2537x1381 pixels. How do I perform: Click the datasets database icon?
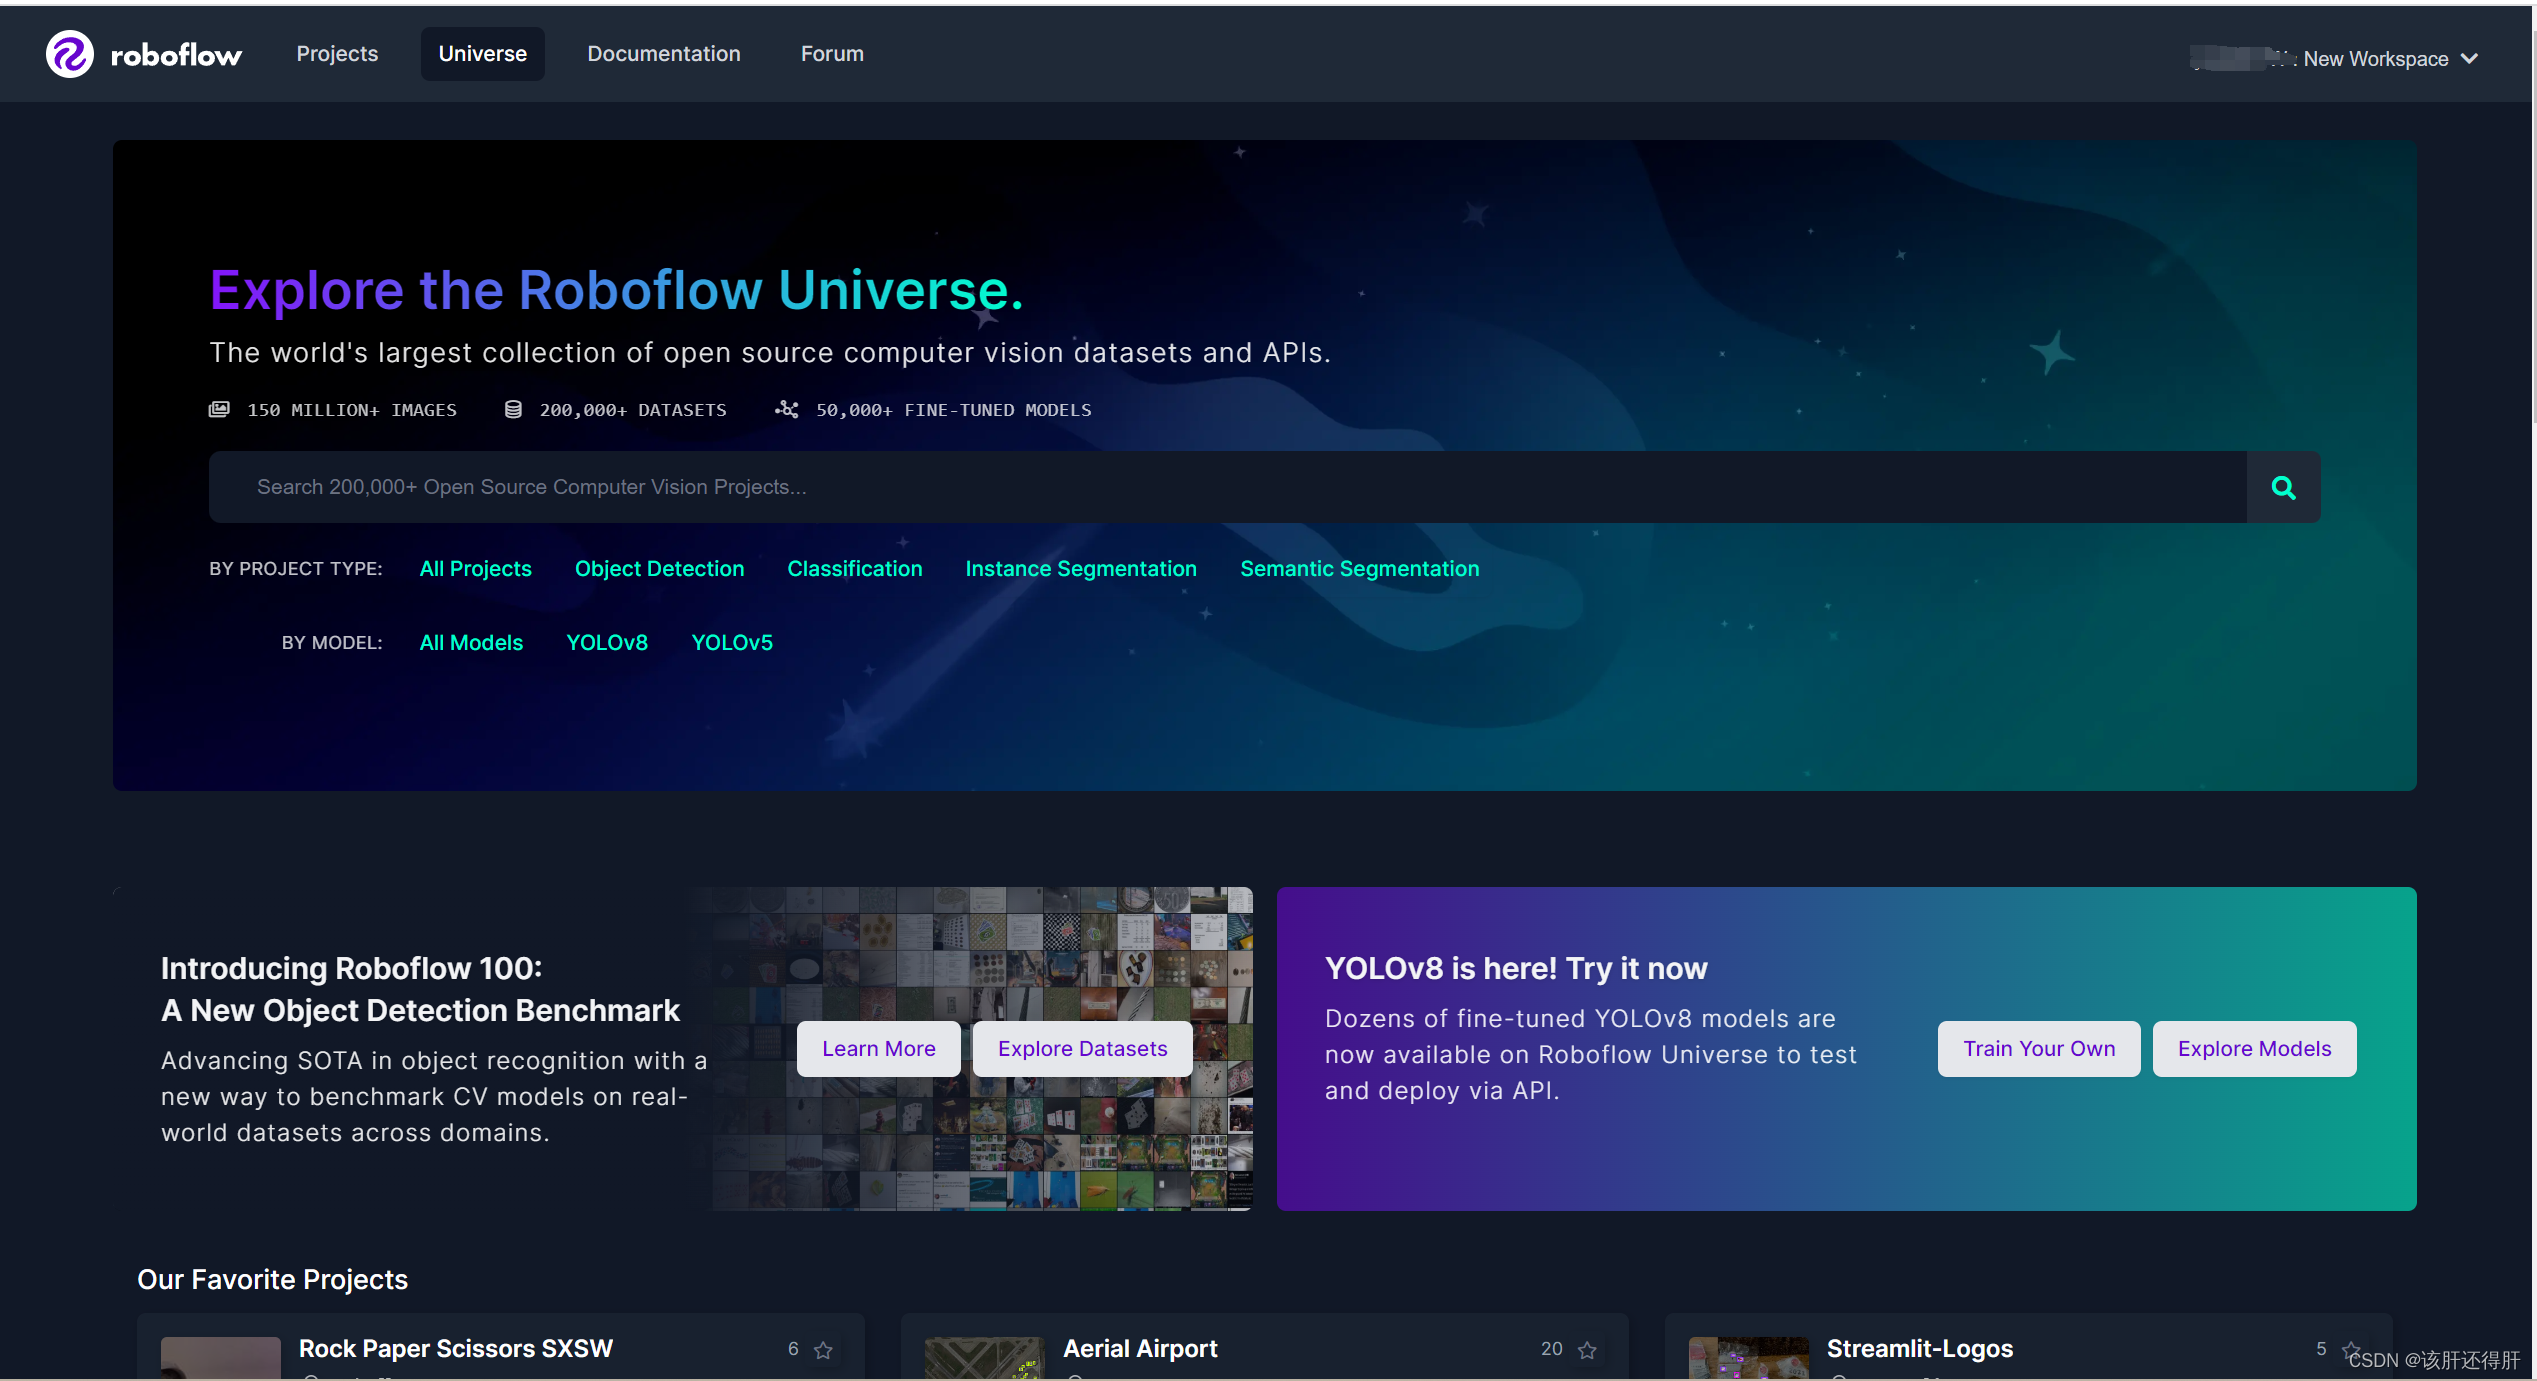coord(513,410)
